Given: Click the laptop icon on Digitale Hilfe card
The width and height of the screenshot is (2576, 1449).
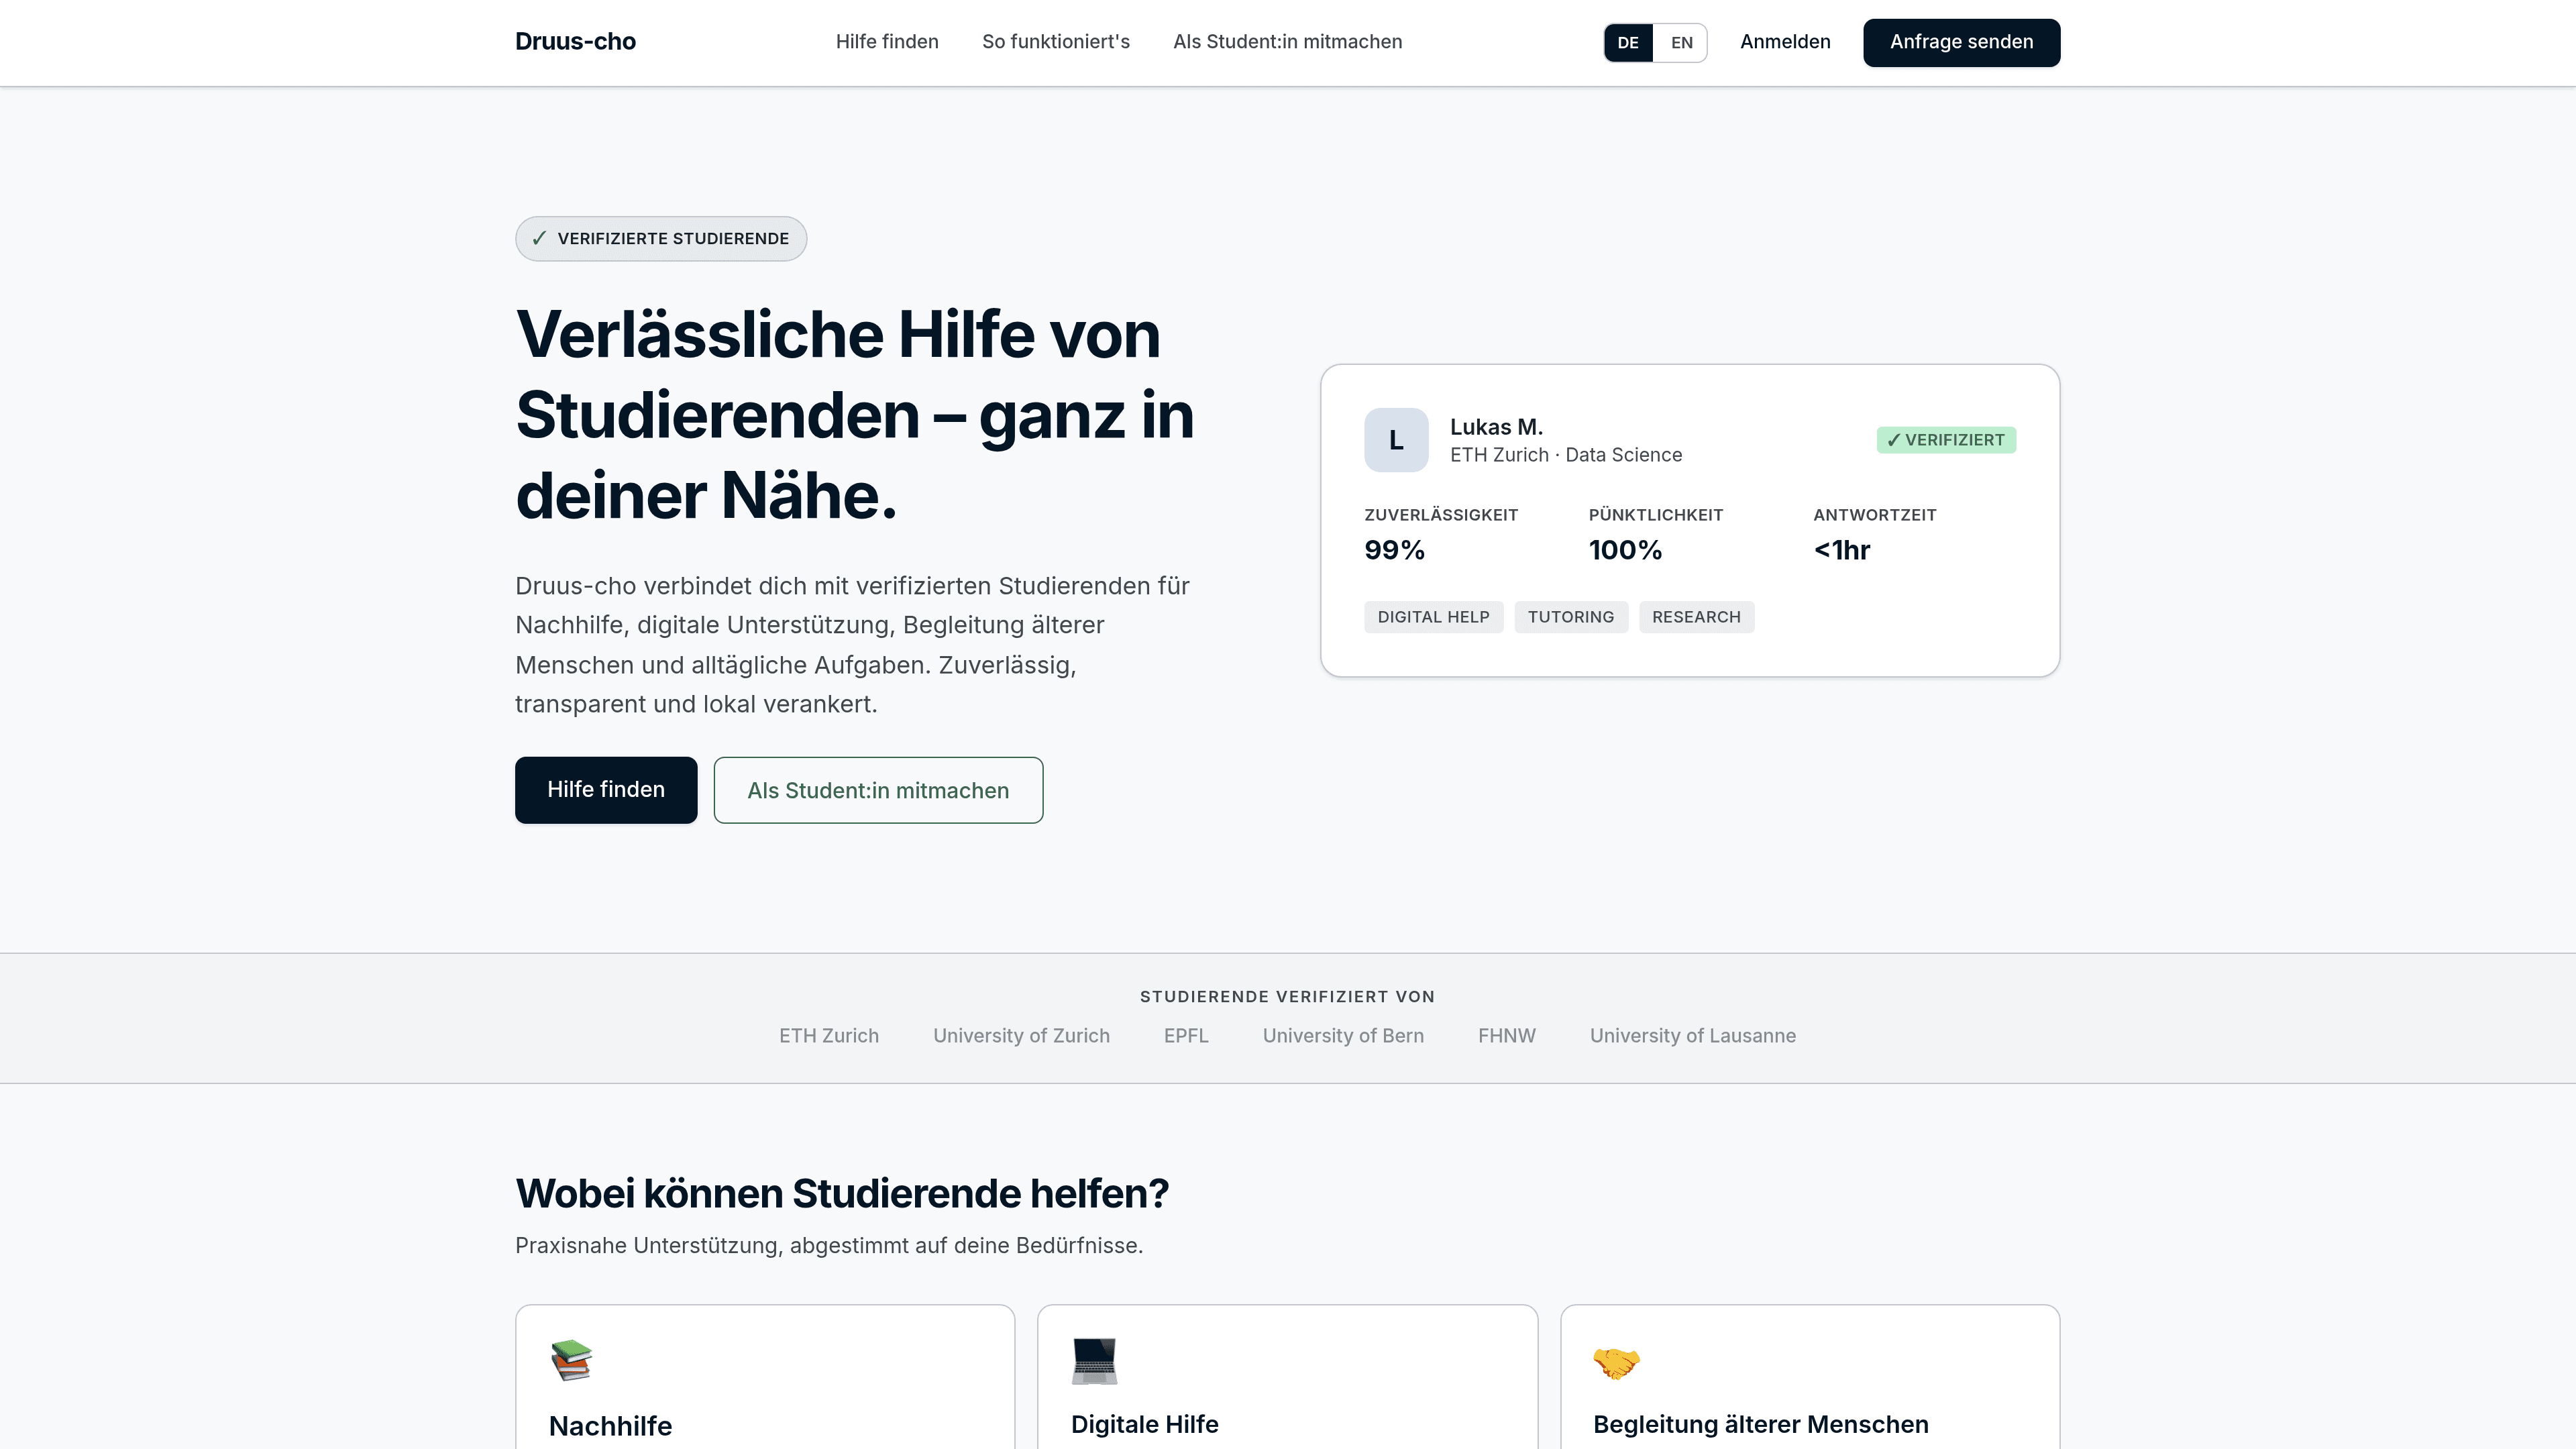Looking at the screenshot, I should 1094,1361.
